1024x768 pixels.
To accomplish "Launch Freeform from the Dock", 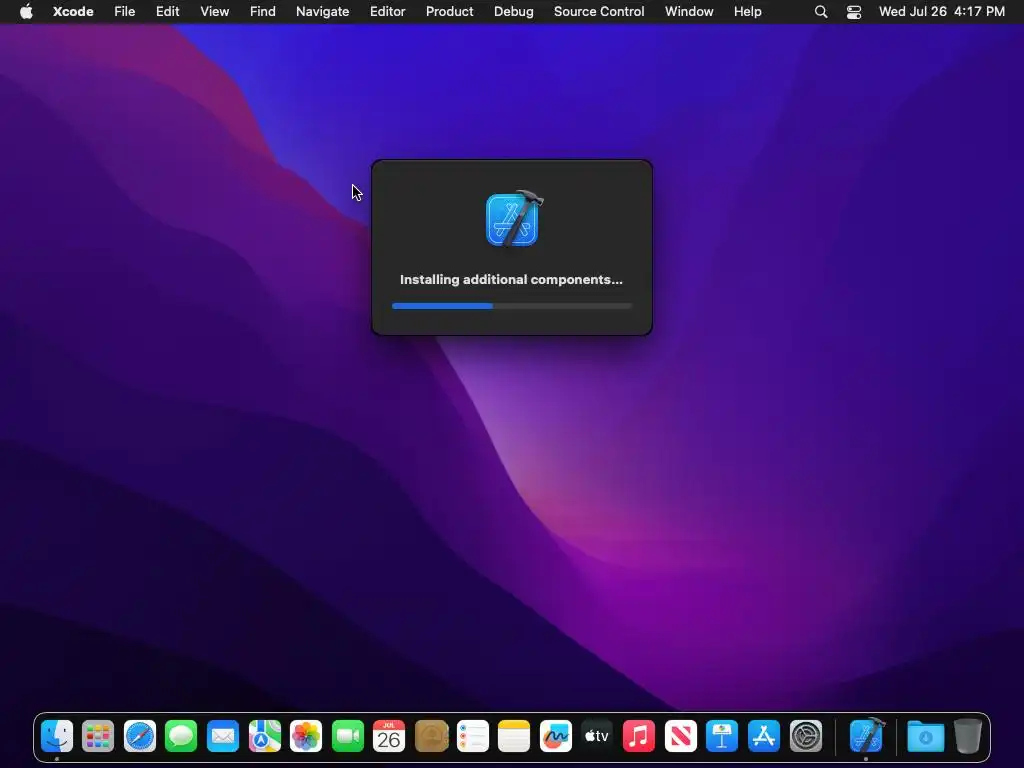I will pos(556,736).
